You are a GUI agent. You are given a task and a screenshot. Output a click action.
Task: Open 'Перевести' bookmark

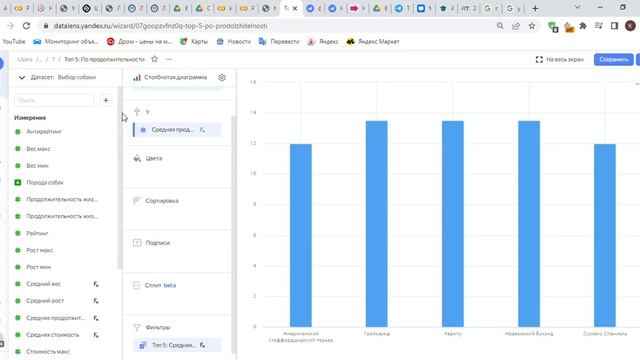[279, 42]
